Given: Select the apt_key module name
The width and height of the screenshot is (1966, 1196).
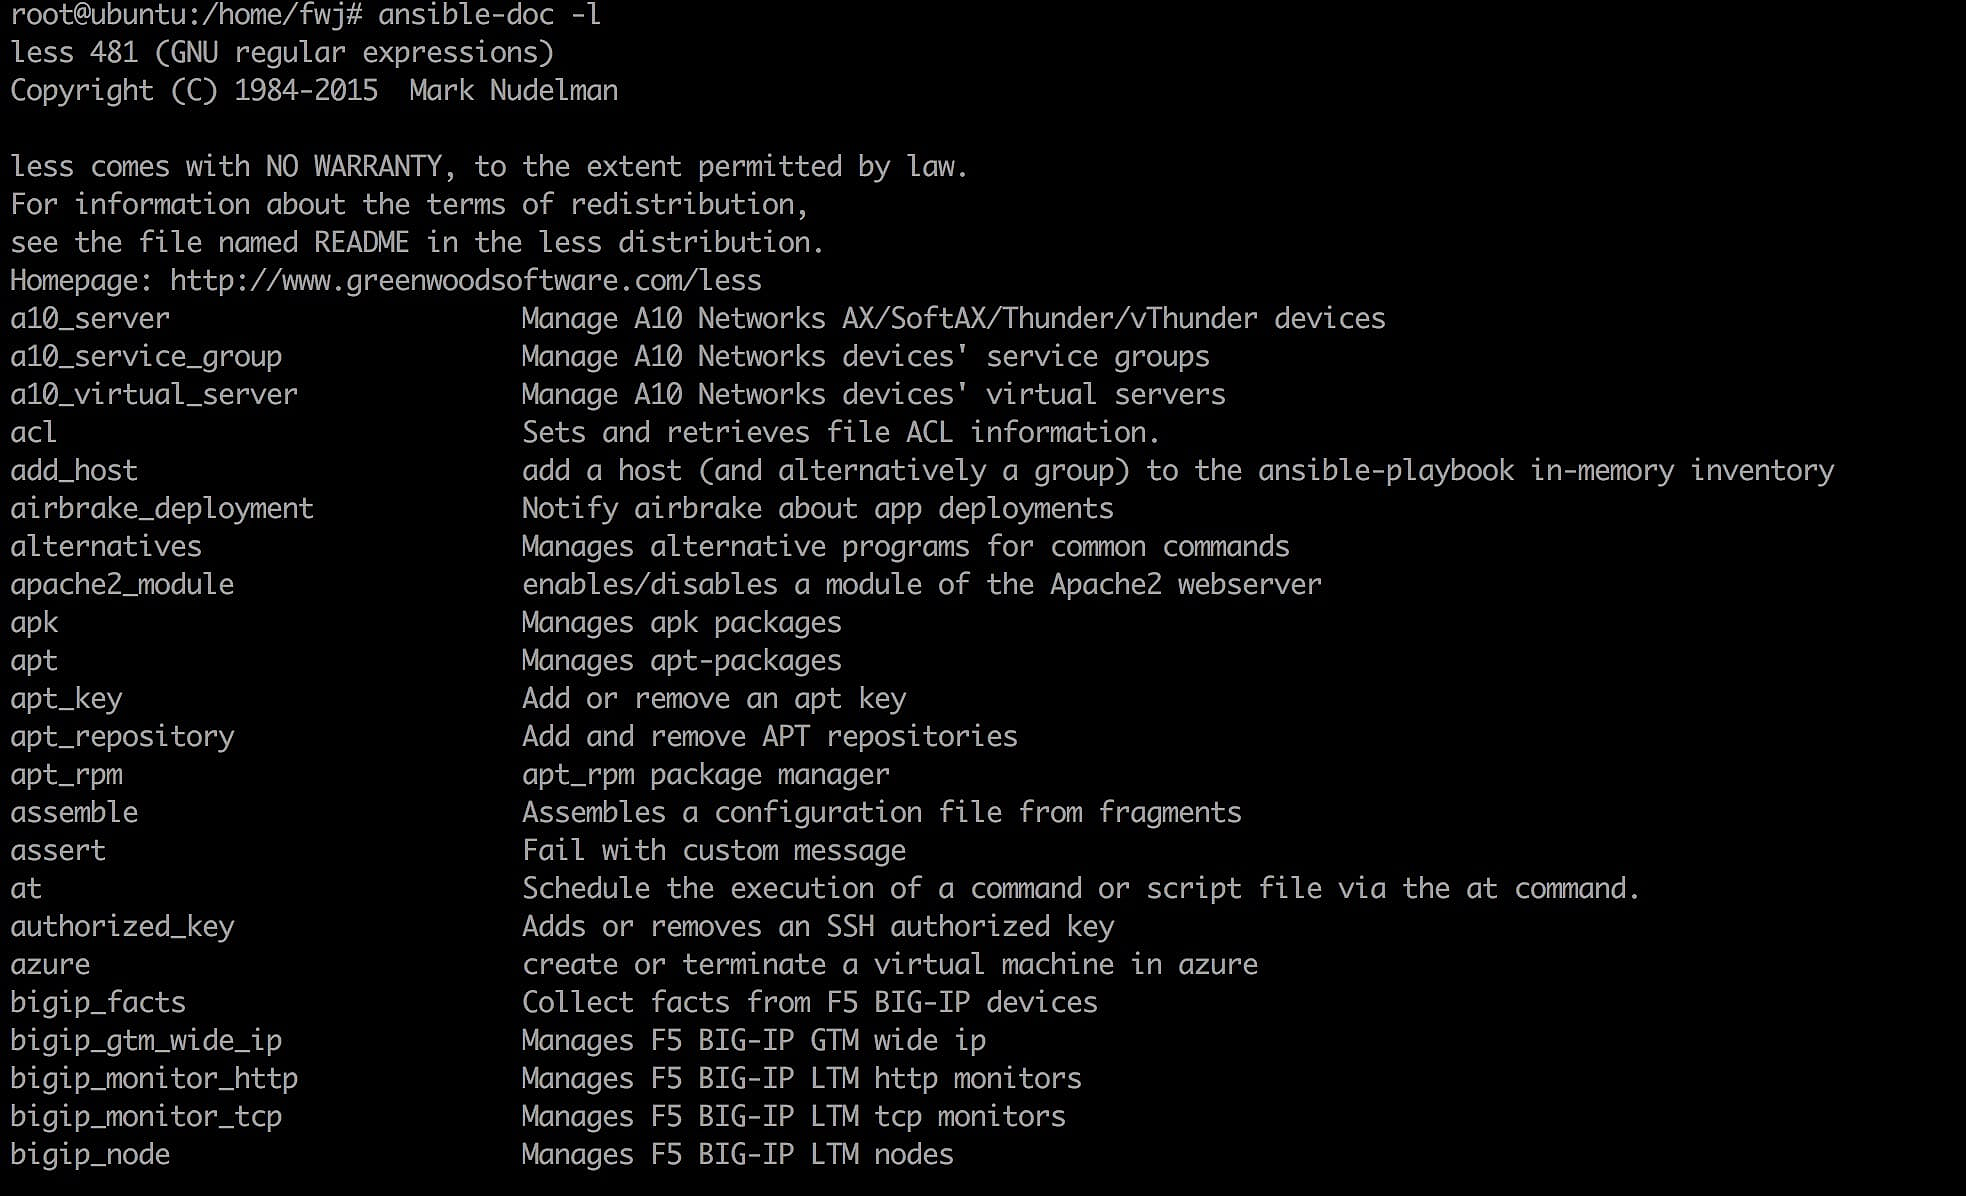Looking at the screenshot, I should point(66,699).
